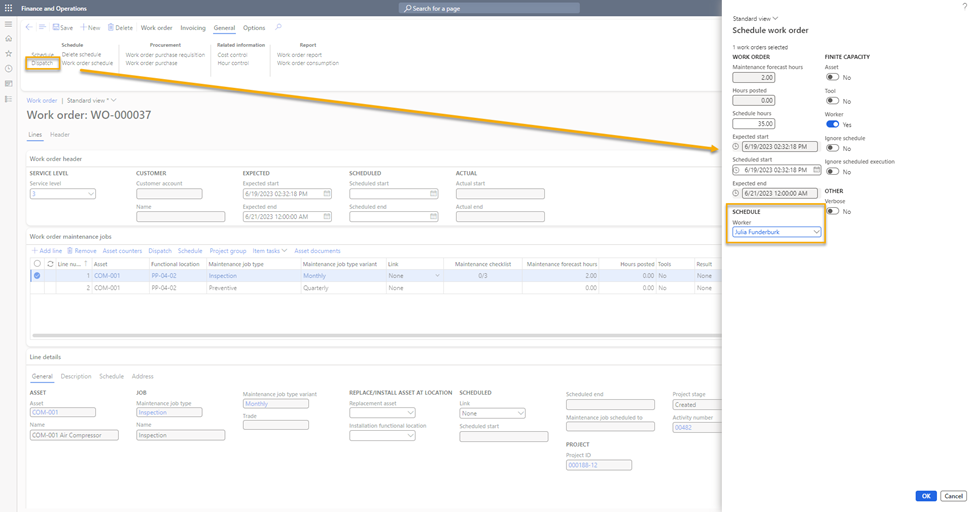The height and width of the screenshot is (512, 974).
Task: Click Cancel in Schedule work order dialog
Action: (x=954, y=496)
